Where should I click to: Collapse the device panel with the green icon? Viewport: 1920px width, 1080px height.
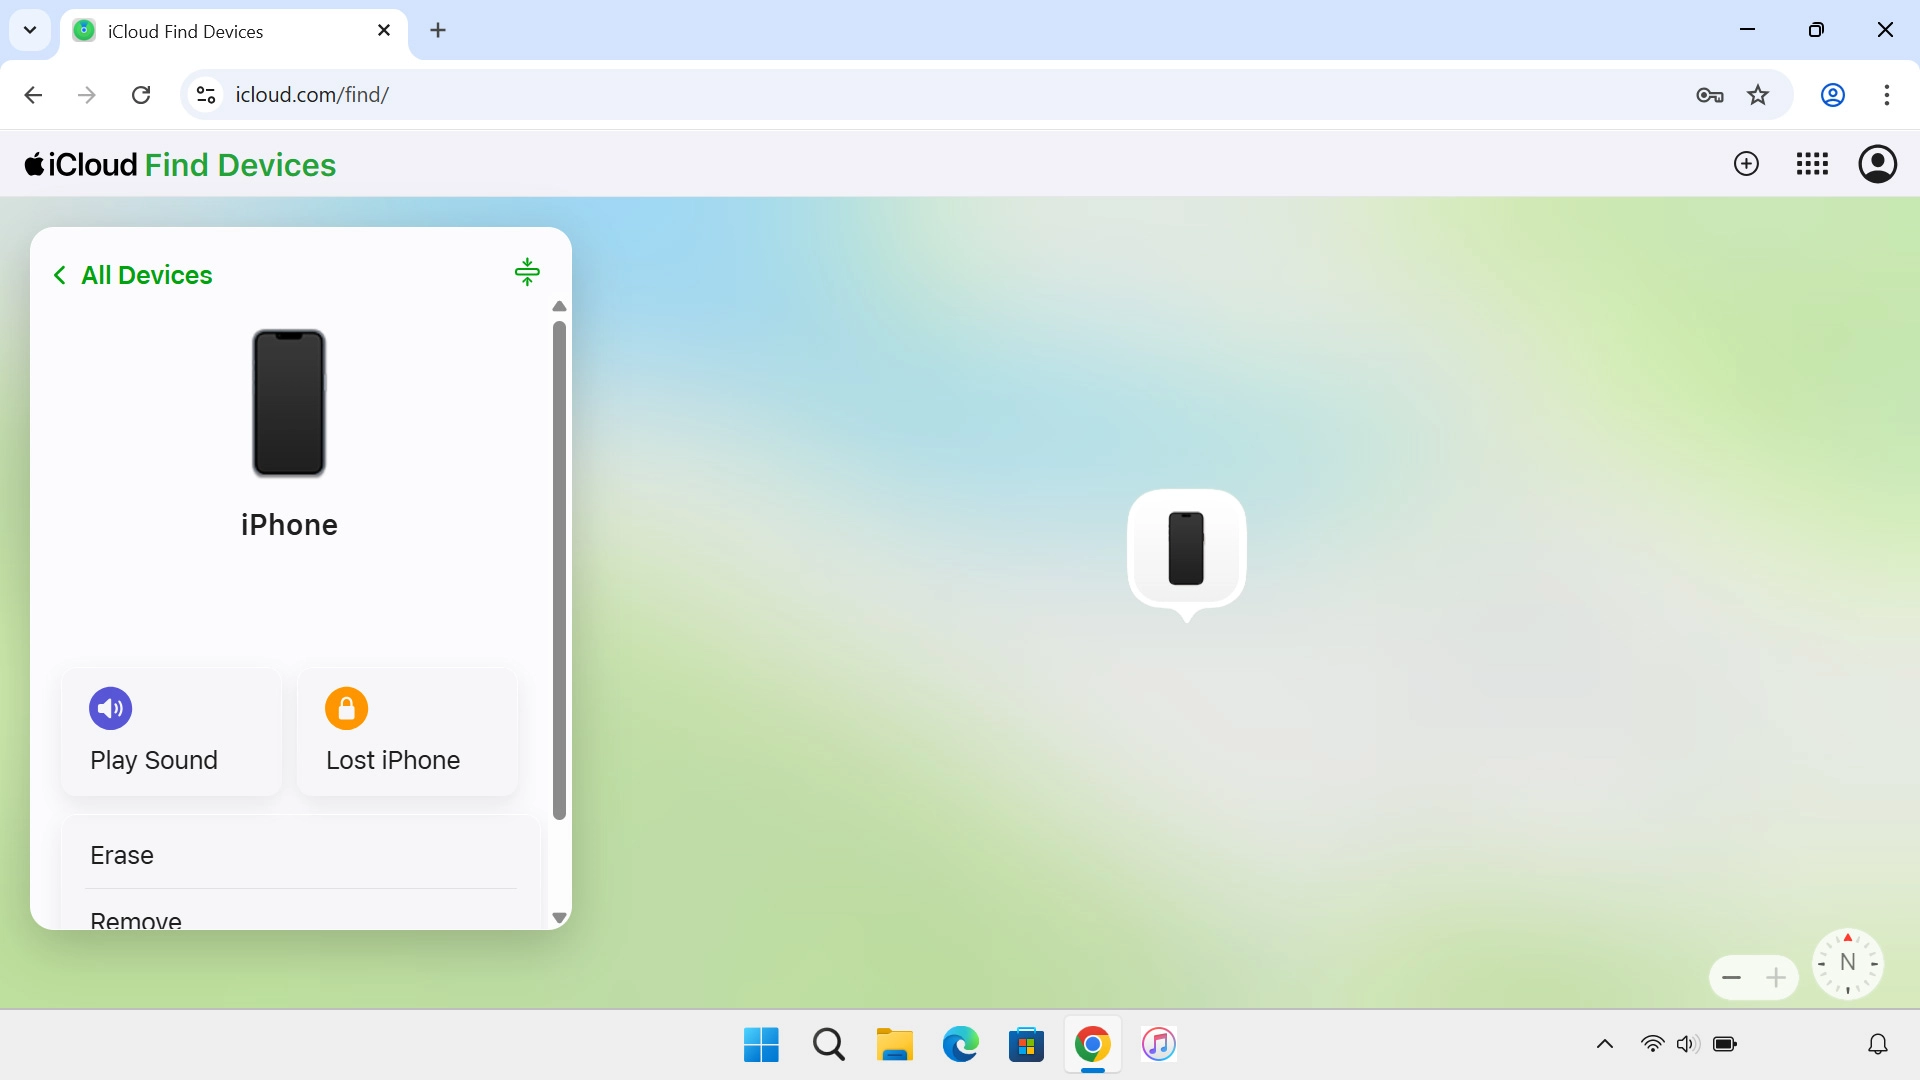[x=527, y=272]
